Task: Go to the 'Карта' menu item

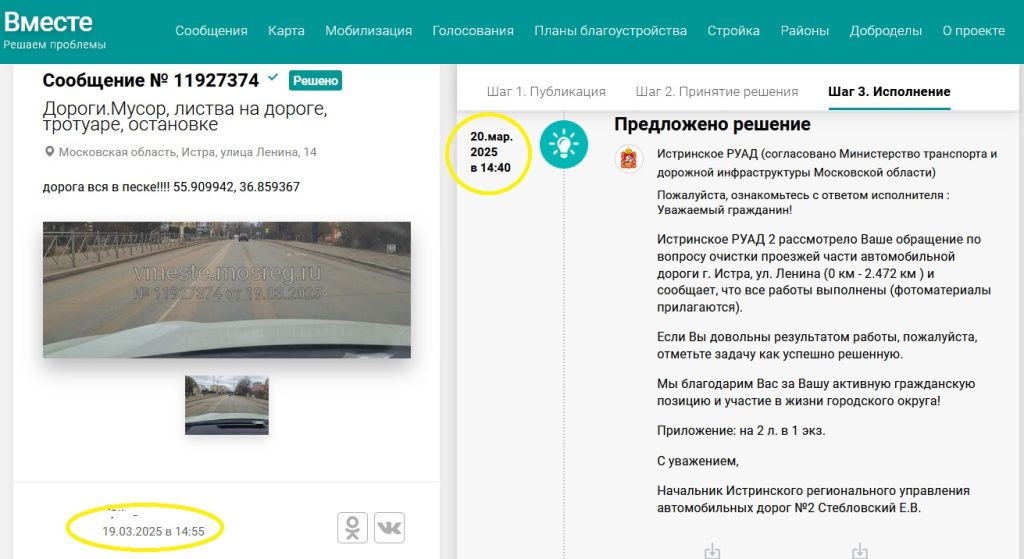Action: pyautogui.click(x=286, y=30)
